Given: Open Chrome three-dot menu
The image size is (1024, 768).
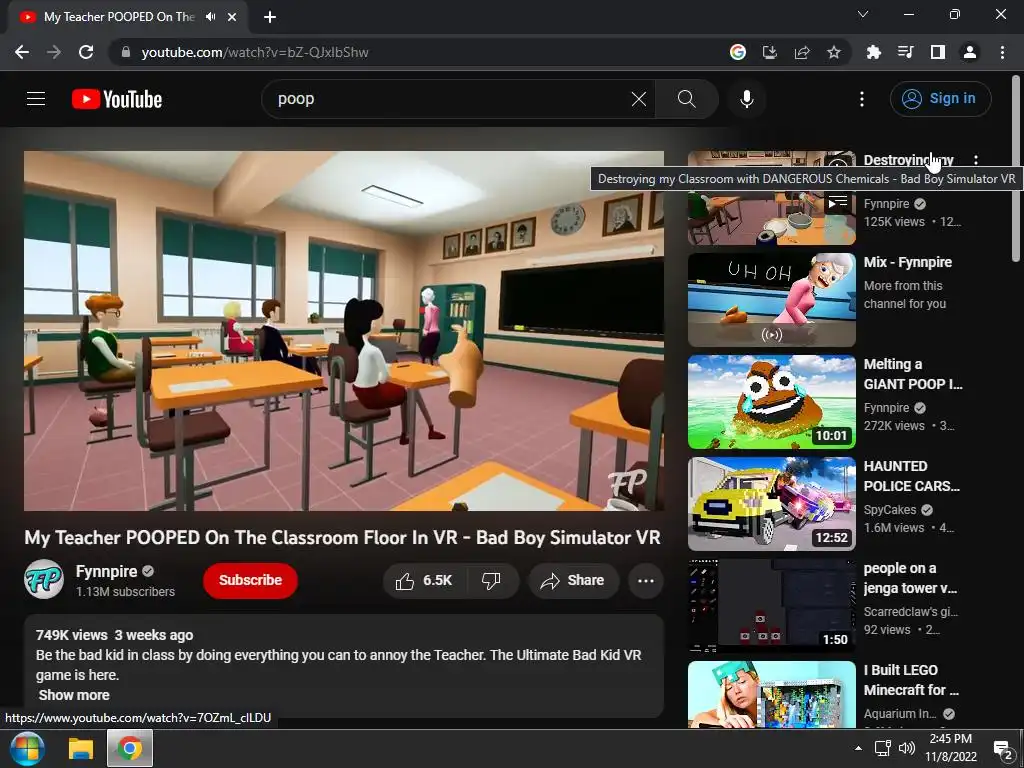Looking at the screenshot, I should 1002,52.
